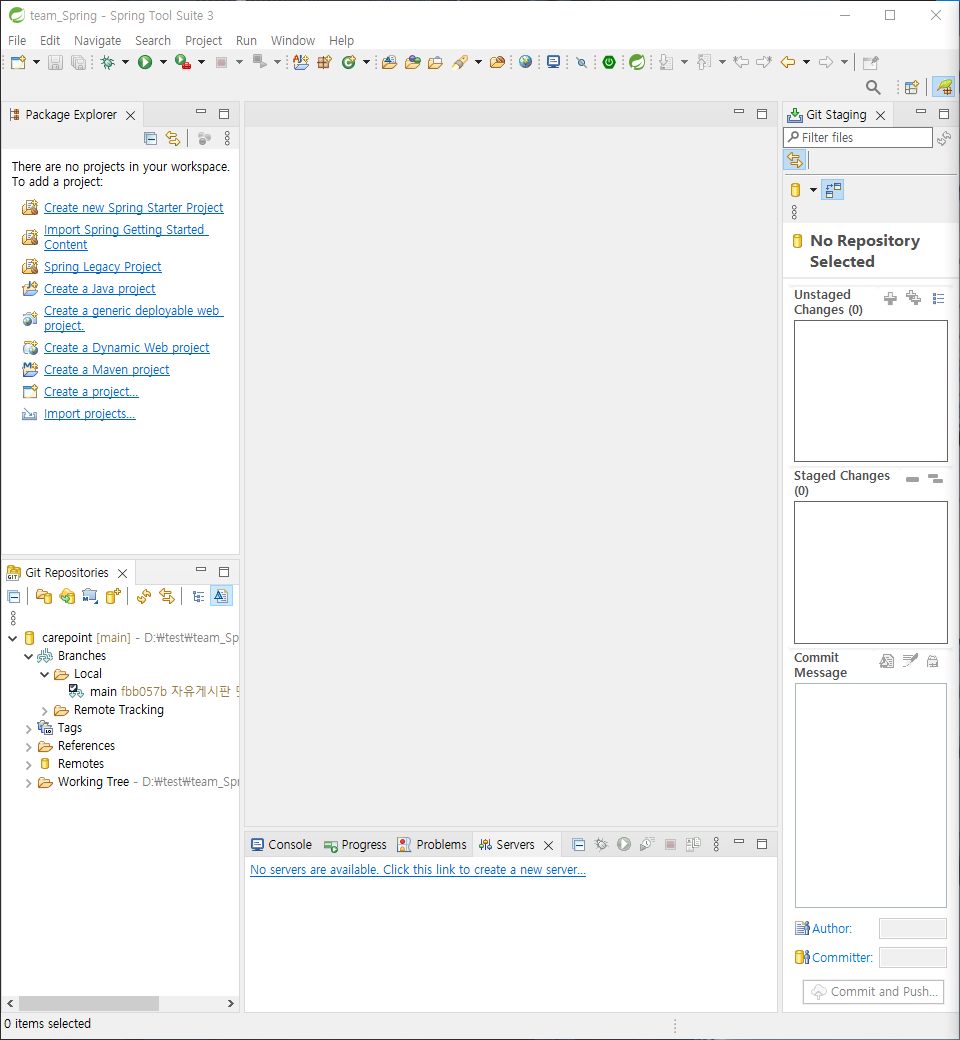Open repository selection dropdown in Git Staging
This screenshot has height=1040, width=960.
pos(813,190)
